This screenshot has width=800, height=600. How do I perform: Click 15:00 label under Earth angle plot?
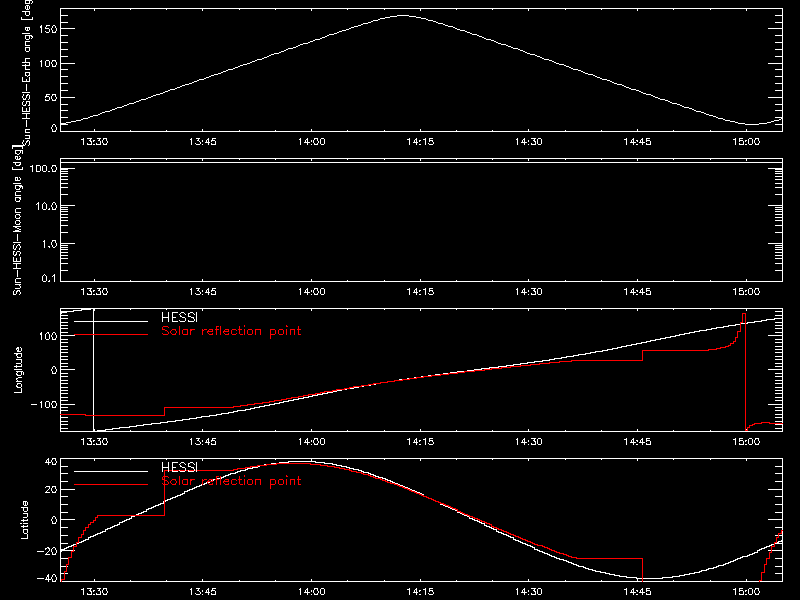[x=746, y=142]
